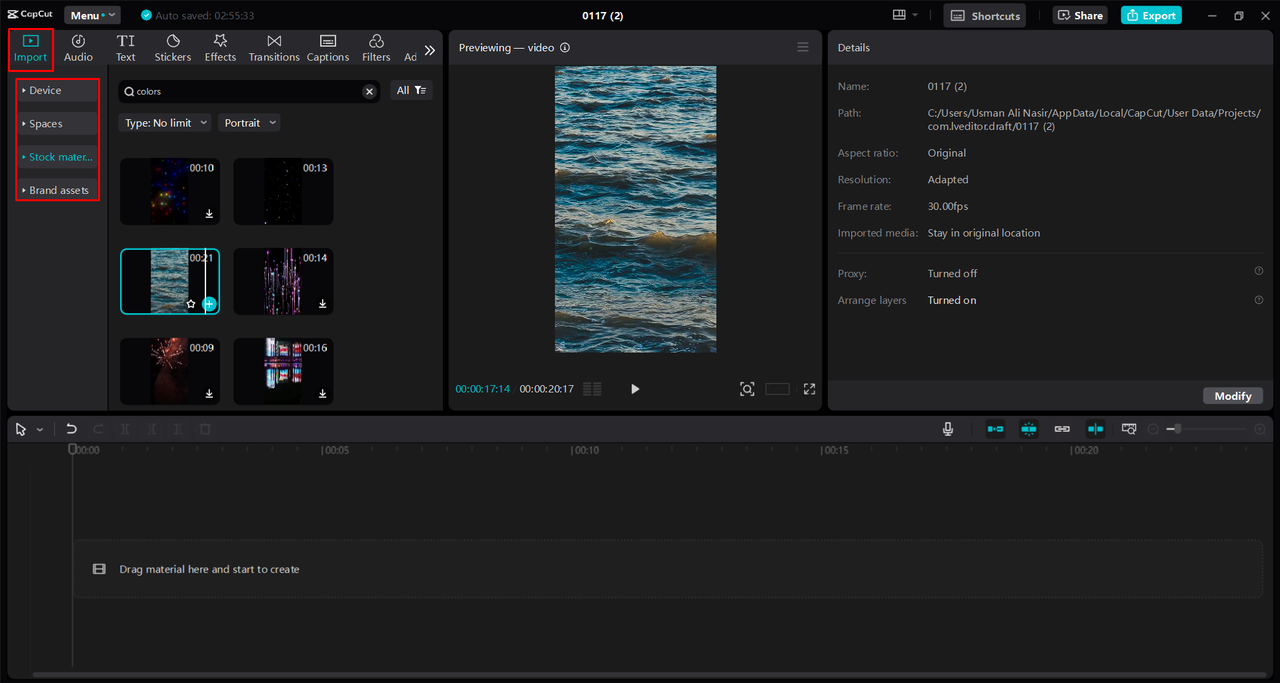The width and height of the screenshot is (1280, 683).
Task: Toggle timeline clip linkage
Action: click(1062, 429)
